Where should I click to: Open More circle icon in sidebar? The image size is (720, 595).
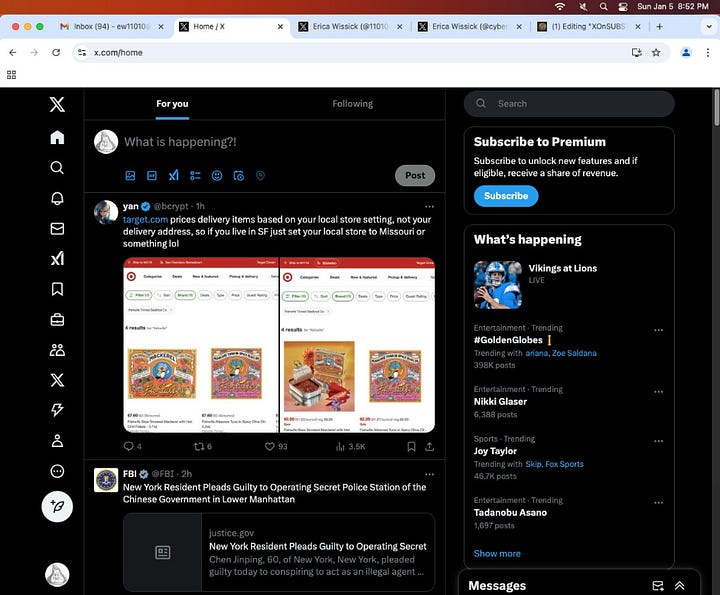coord(57,471)
